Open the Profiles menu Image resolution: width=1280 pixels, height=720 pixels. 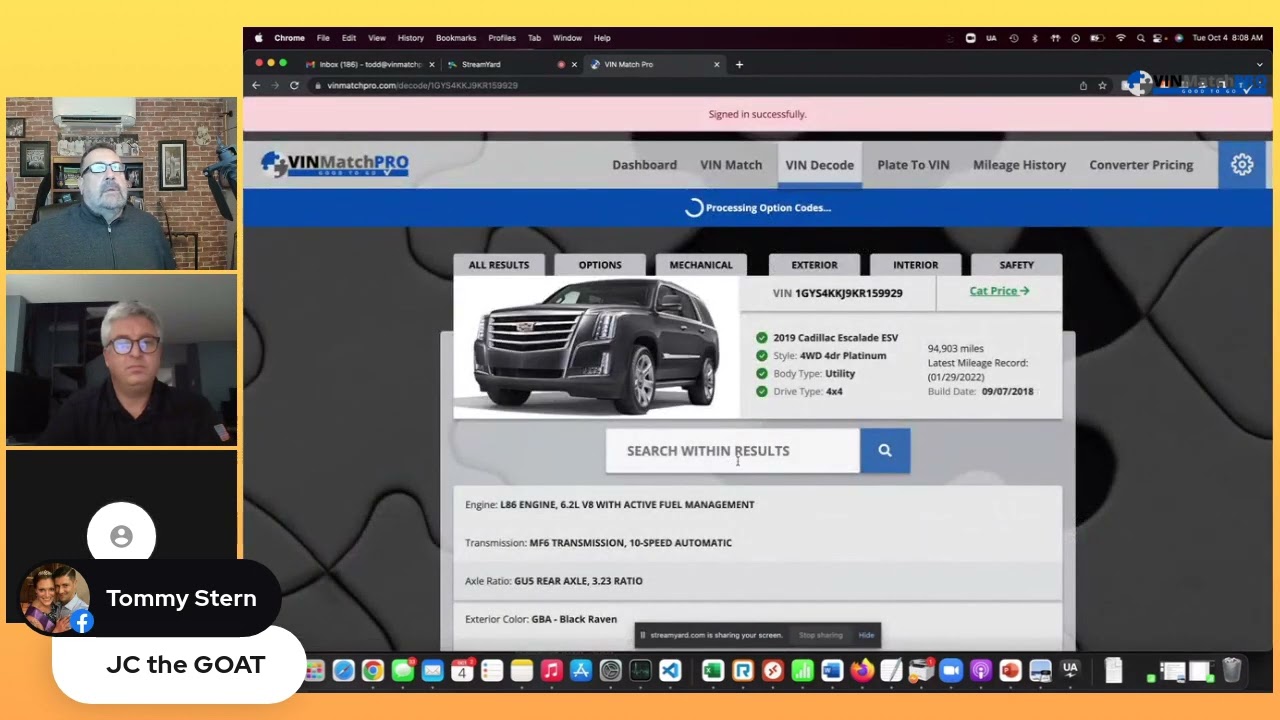coord(502,38)
